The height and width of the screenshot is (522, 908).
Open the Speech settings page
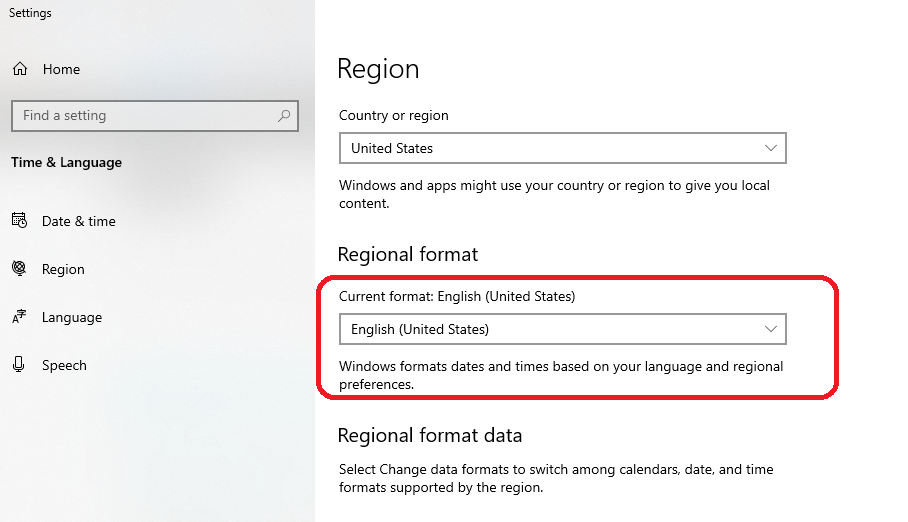(x=64, y=365)
